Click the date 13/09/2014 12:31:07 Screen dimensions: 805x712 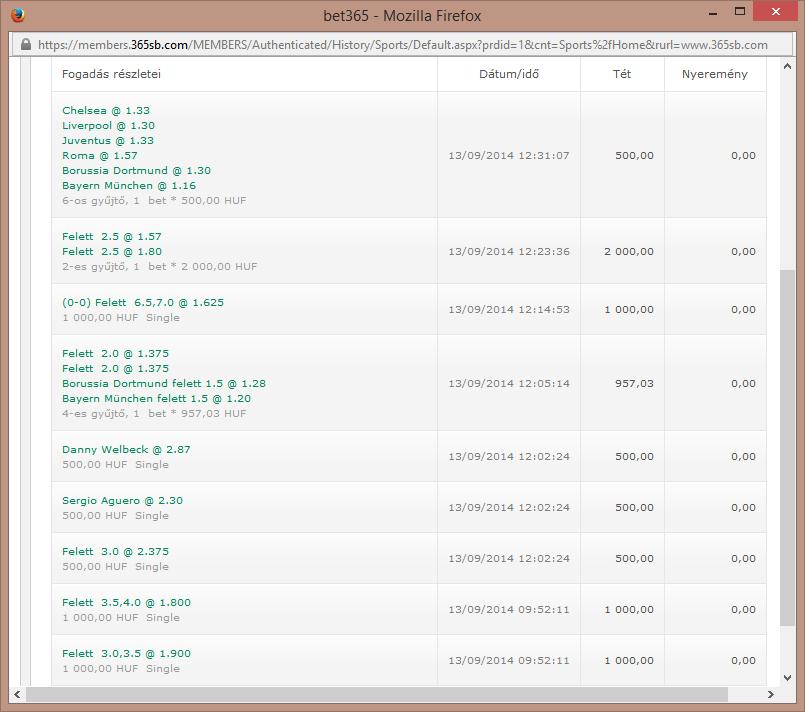pos(509,156)
